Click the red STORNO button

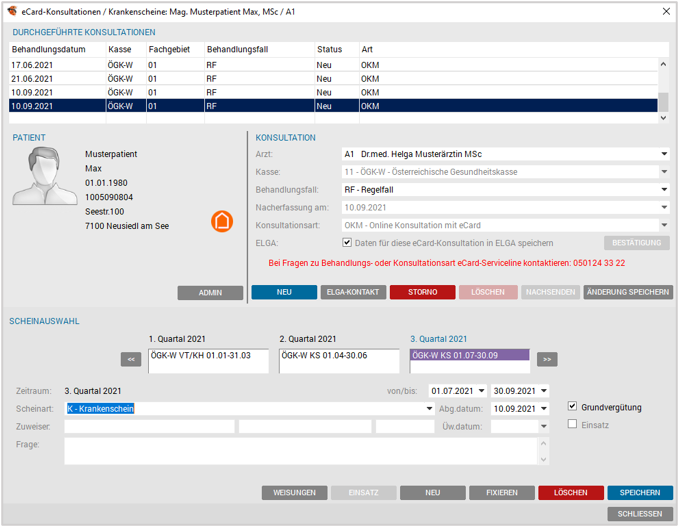pyautogui.click(x=422, y=292)
